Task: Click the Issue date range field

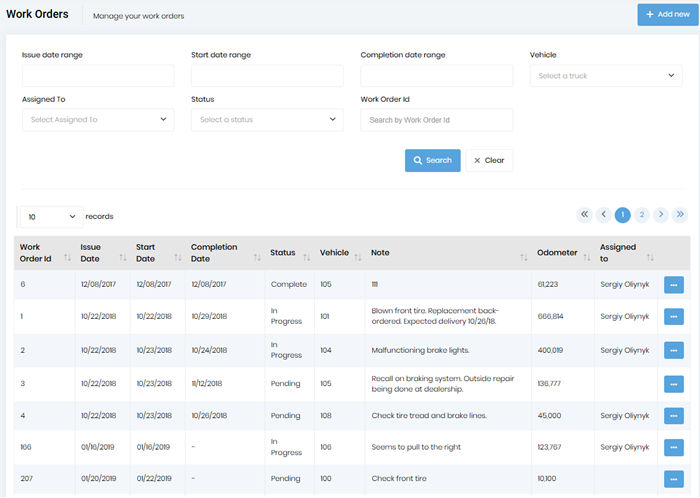Action: [98, 76]
